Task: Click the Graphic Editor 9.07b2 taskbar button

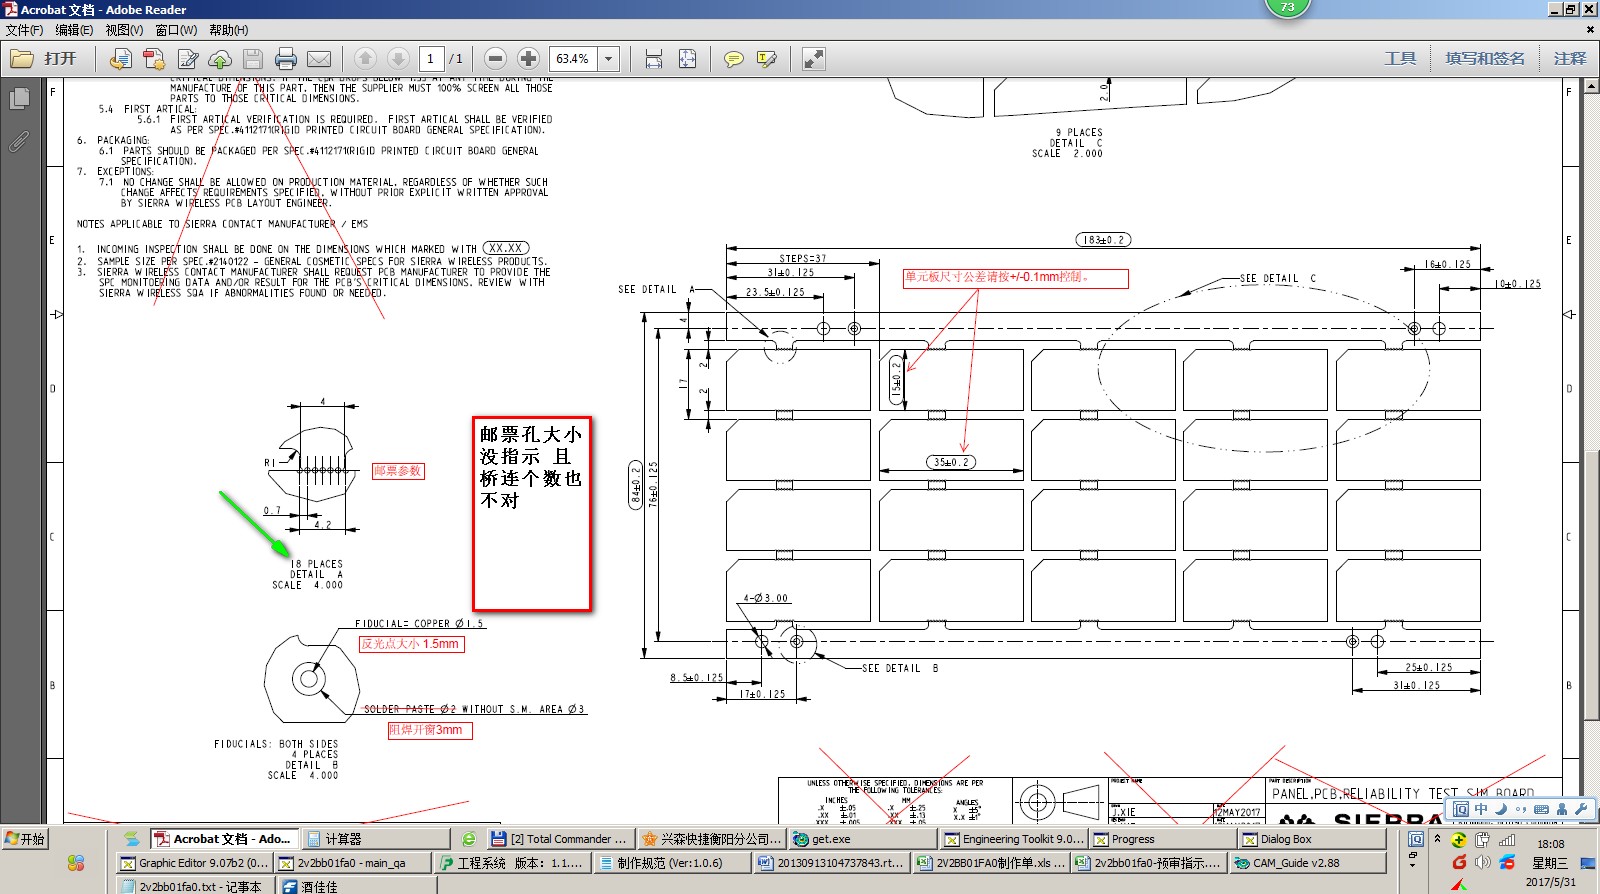Action: coord(194,863)
